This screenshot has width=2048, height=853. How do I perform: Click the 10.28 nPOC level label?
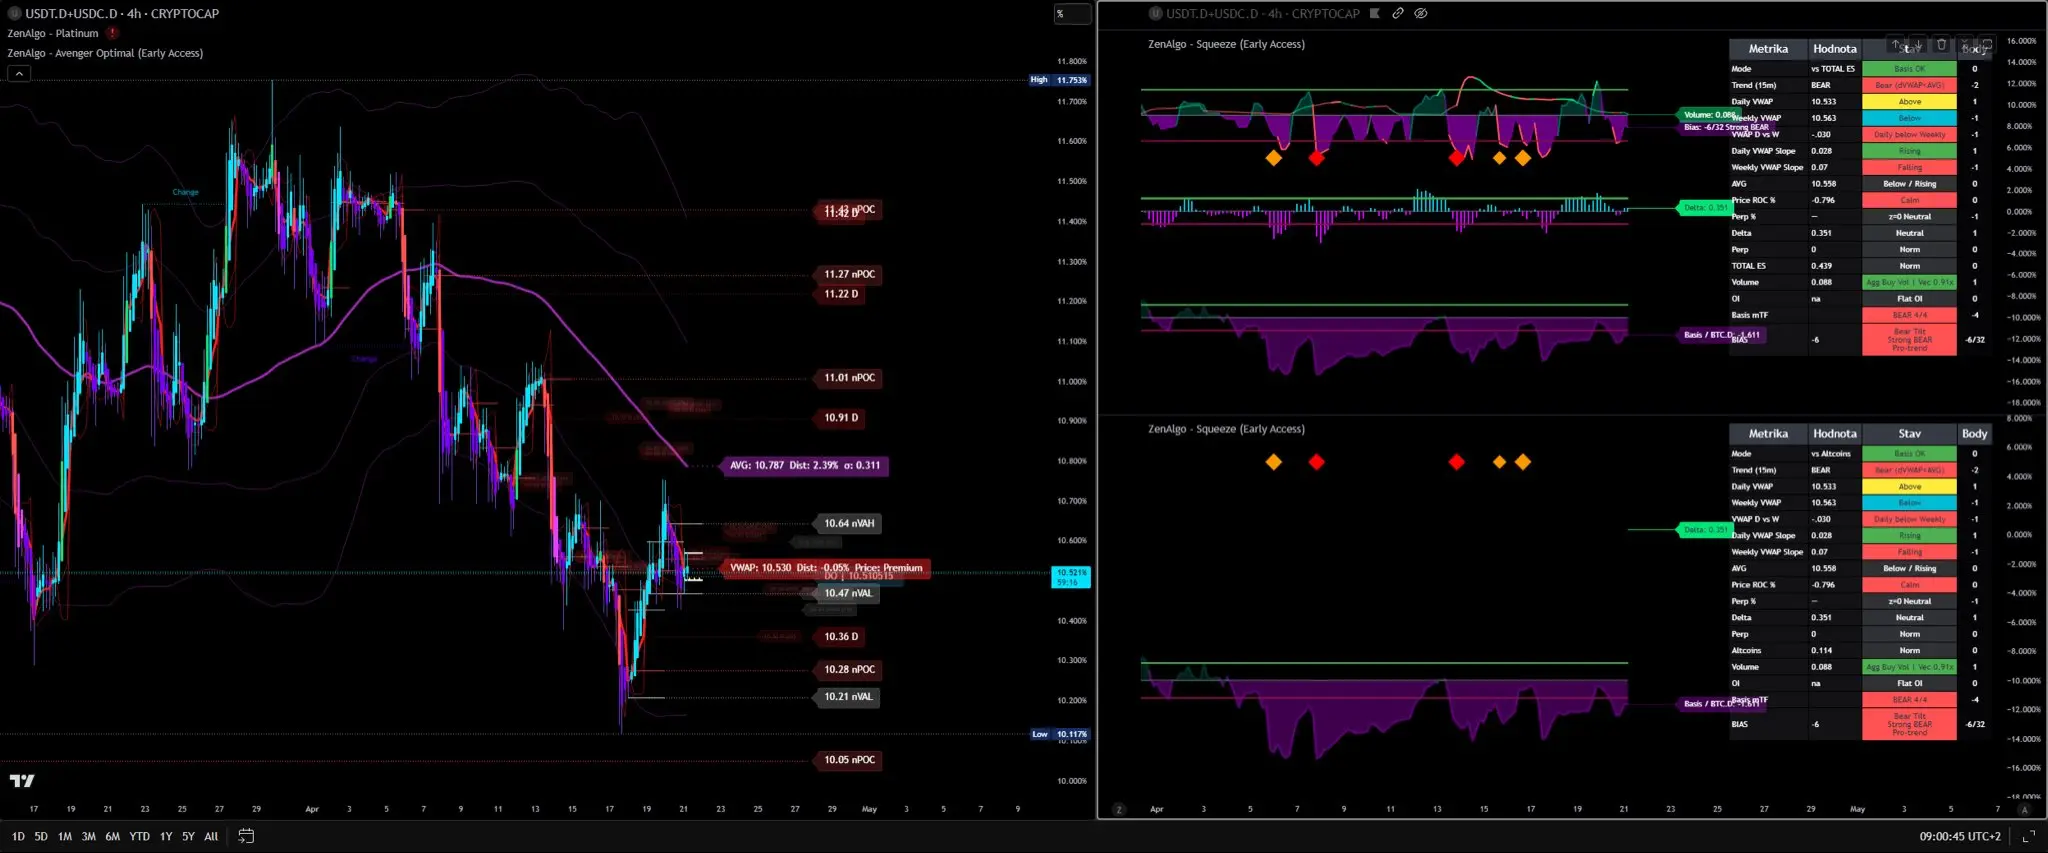tap(849, 670)
